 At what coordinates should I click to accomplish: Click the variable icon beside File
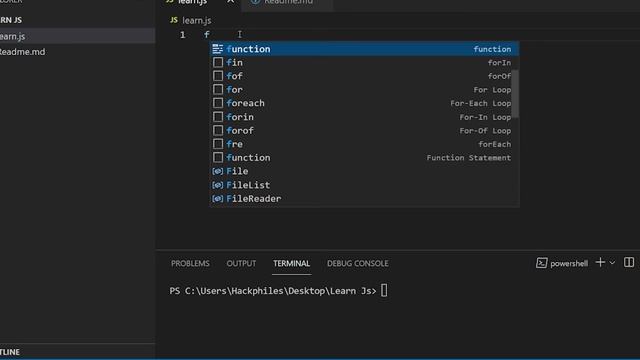click(x=218, y=171)
